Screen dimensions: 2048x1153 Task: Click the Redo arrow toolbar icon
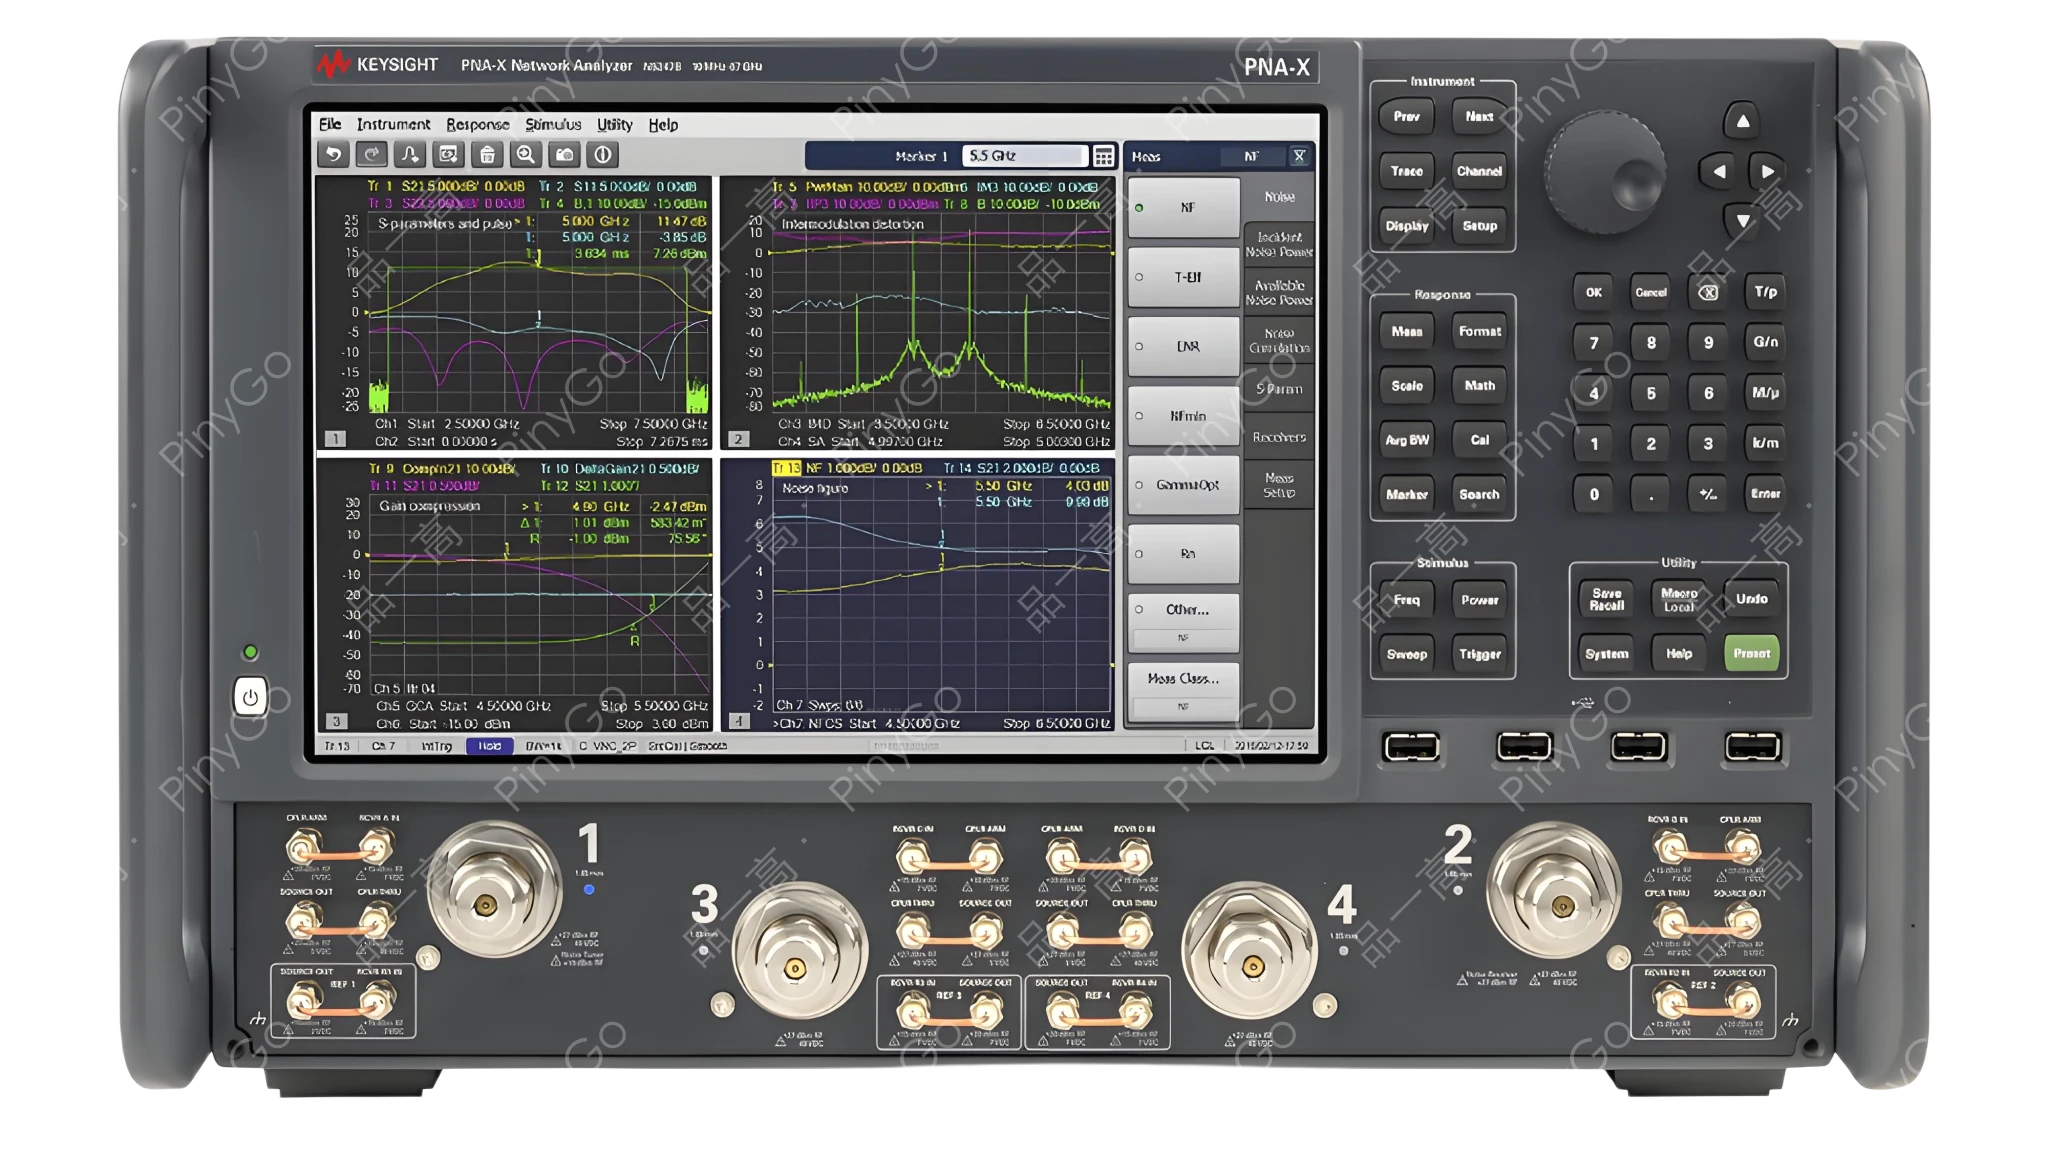(373, 153)
